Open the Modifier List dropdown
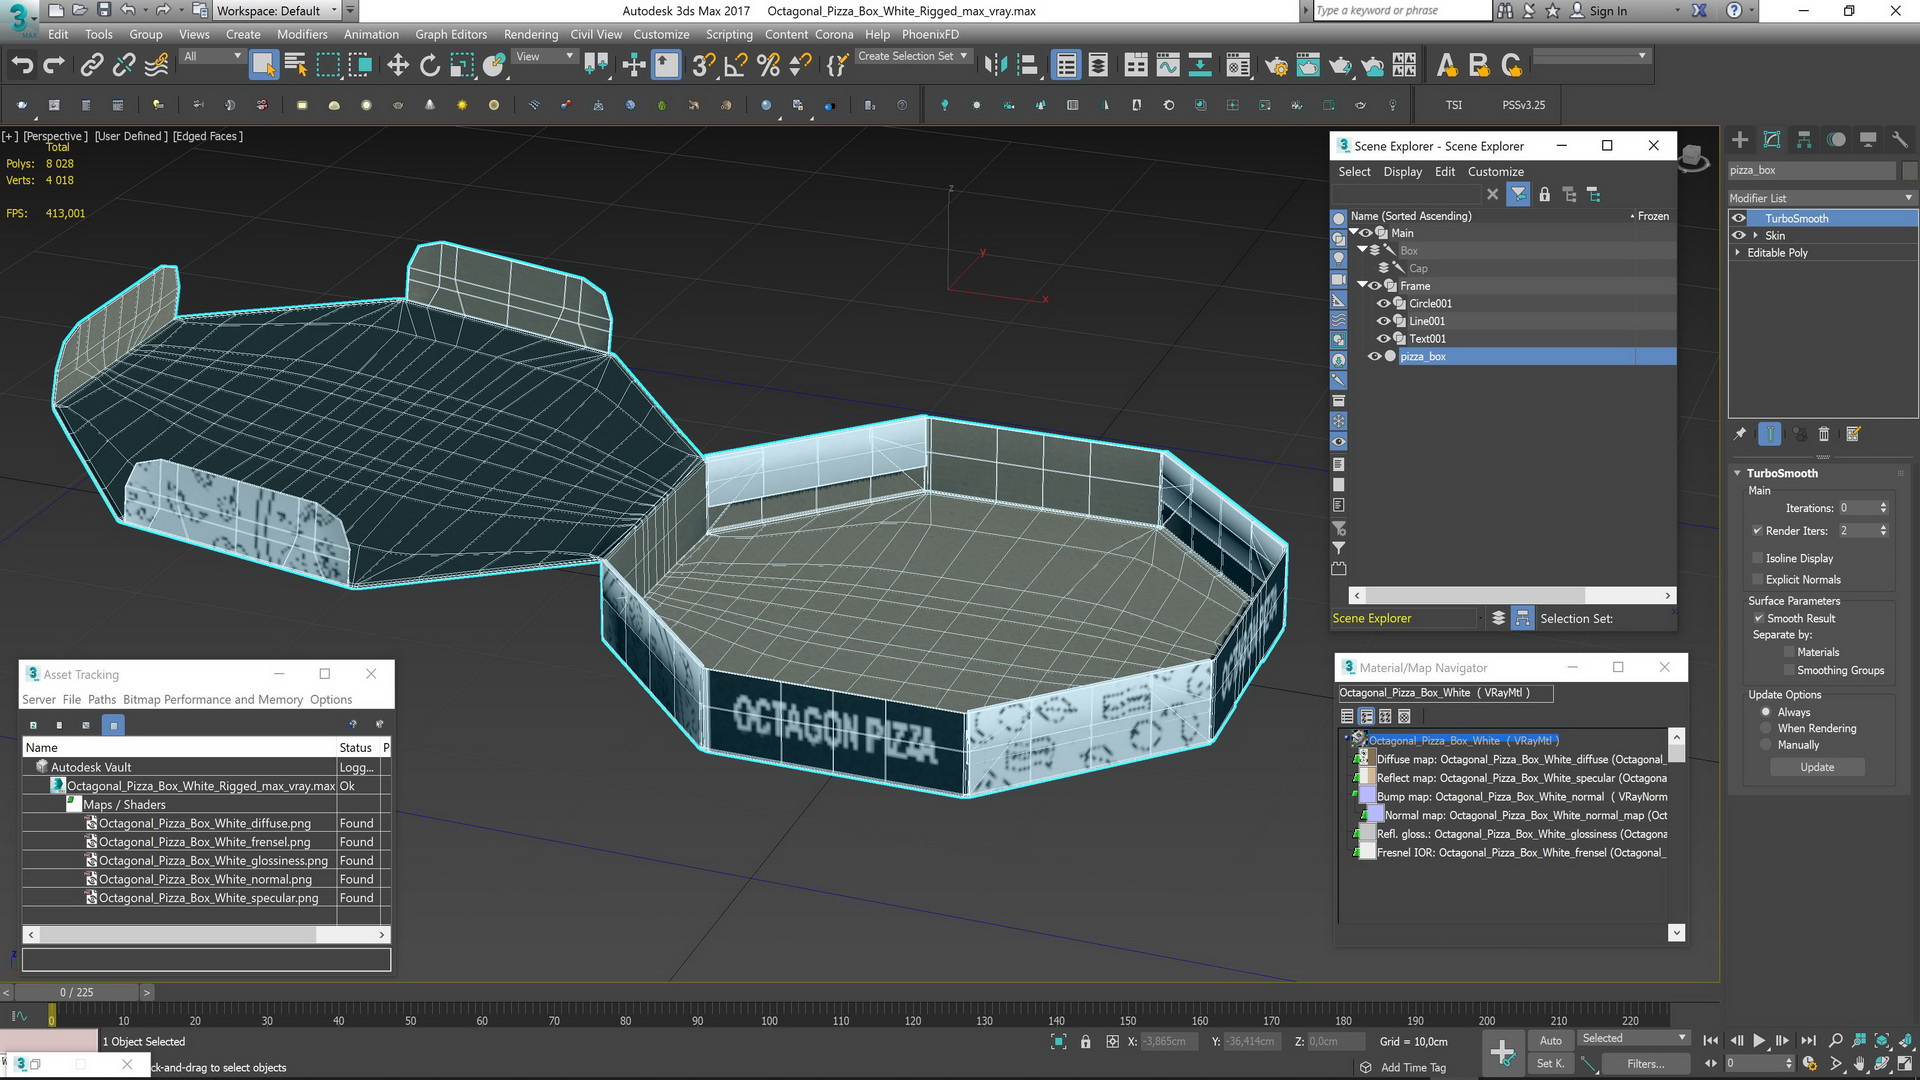 [x=1822, y=198]
